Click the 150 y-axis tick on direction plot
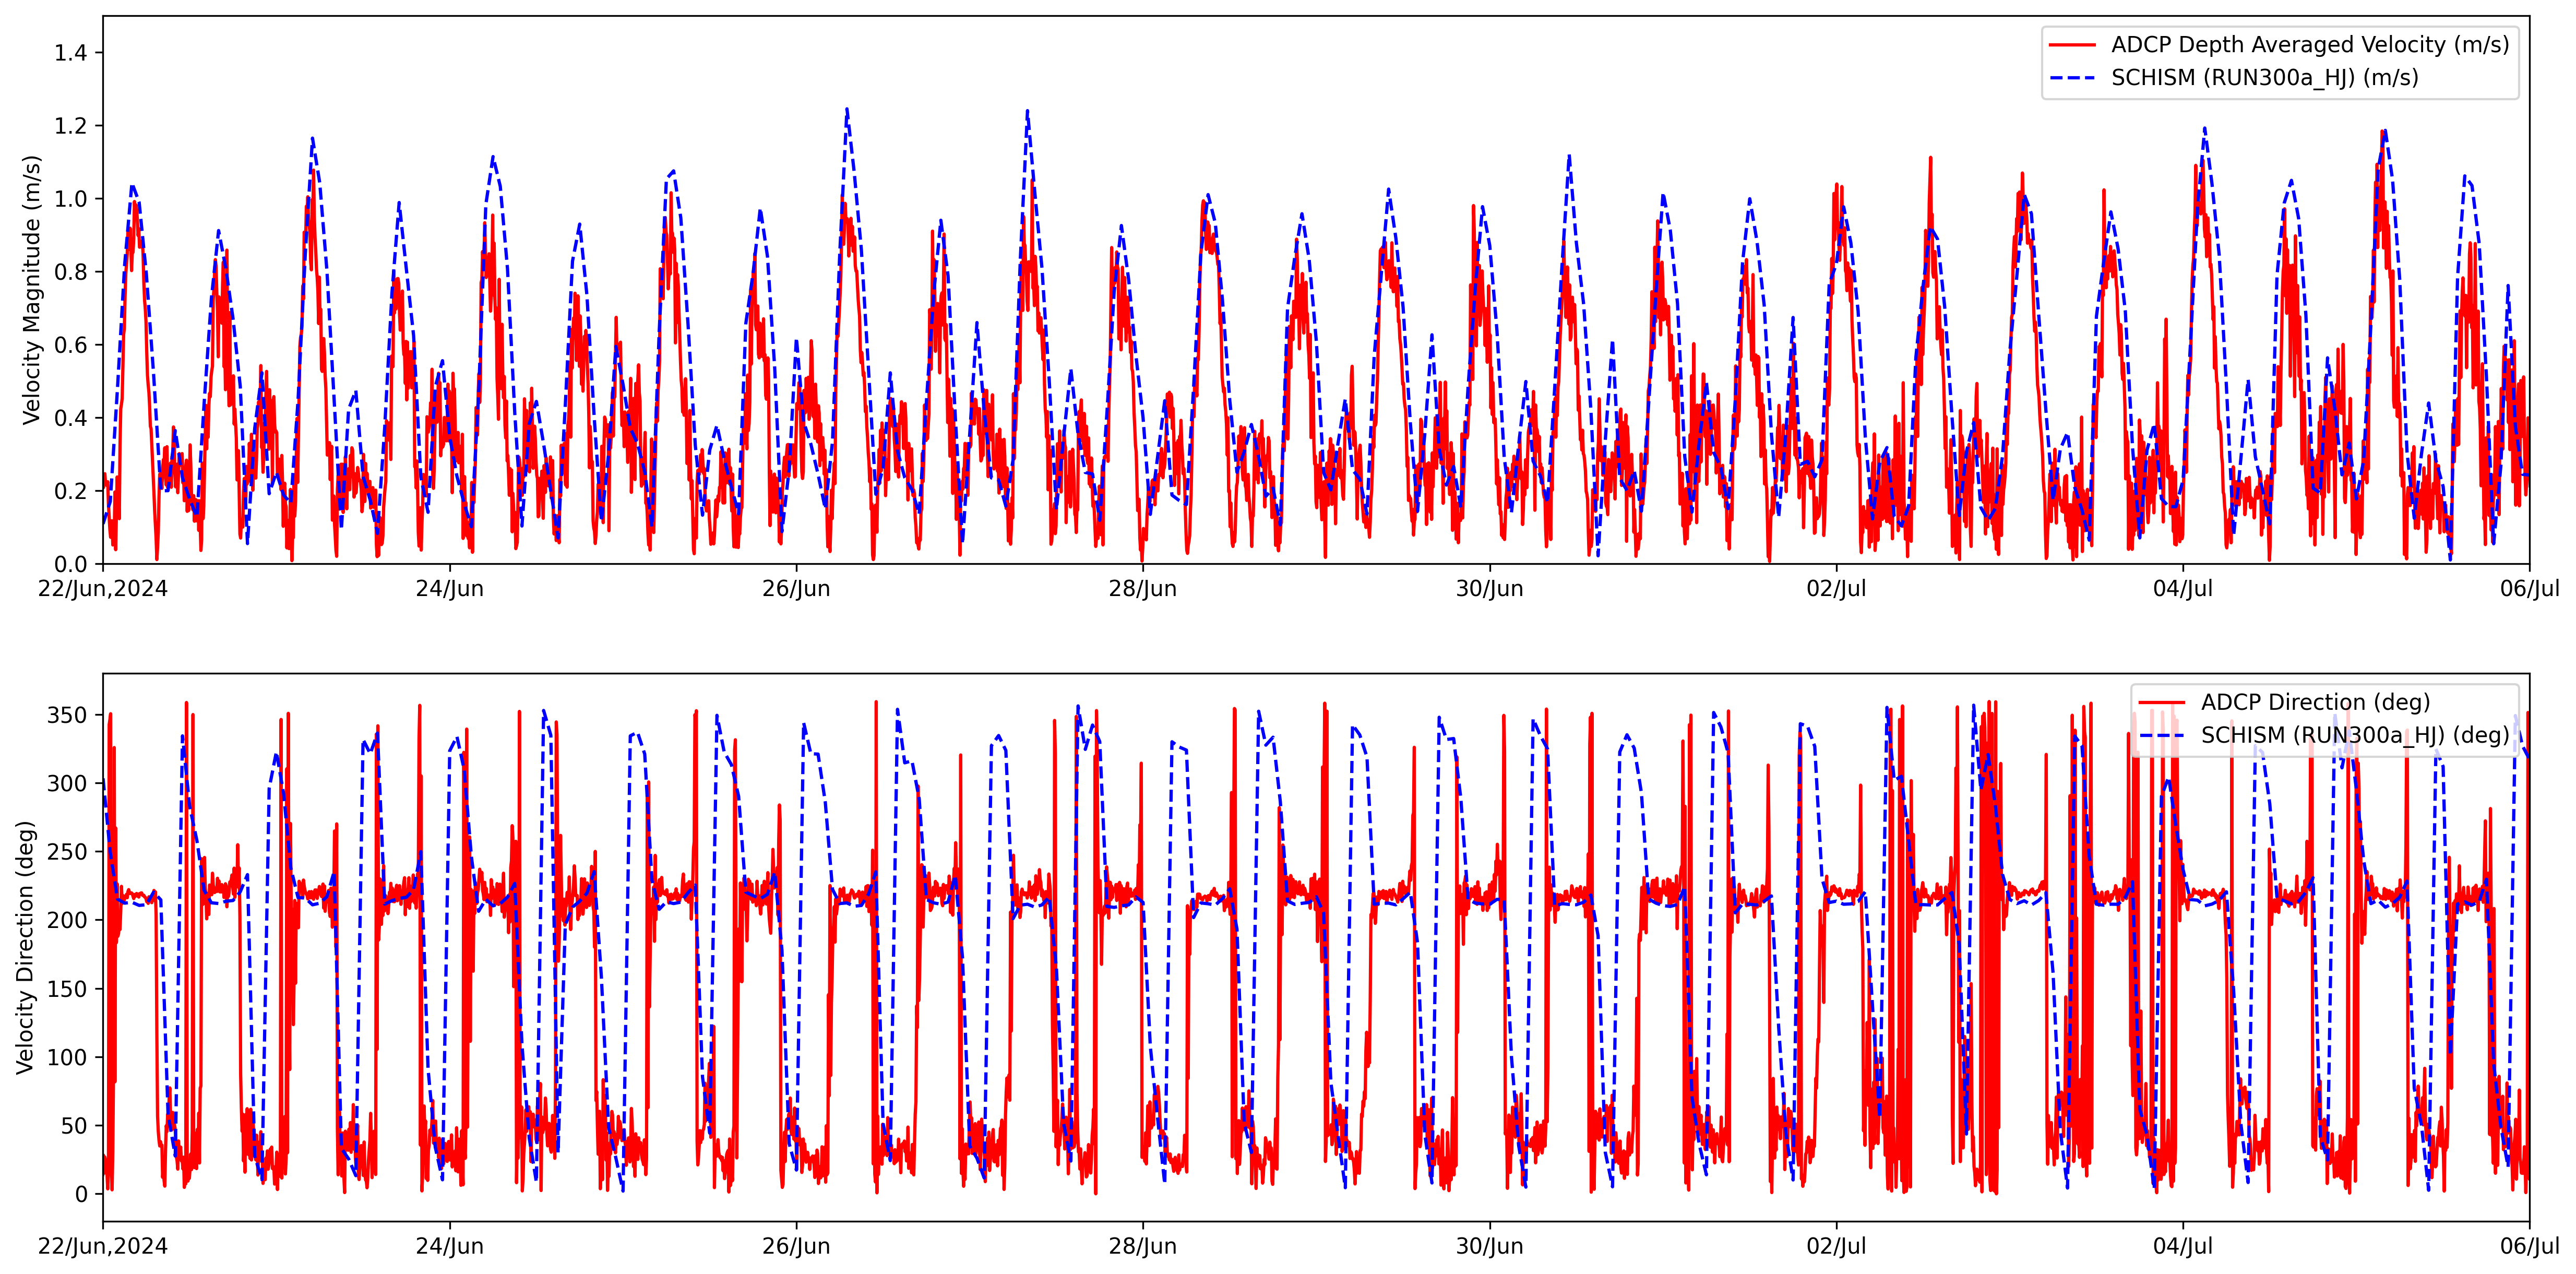 tap(67, 989)
